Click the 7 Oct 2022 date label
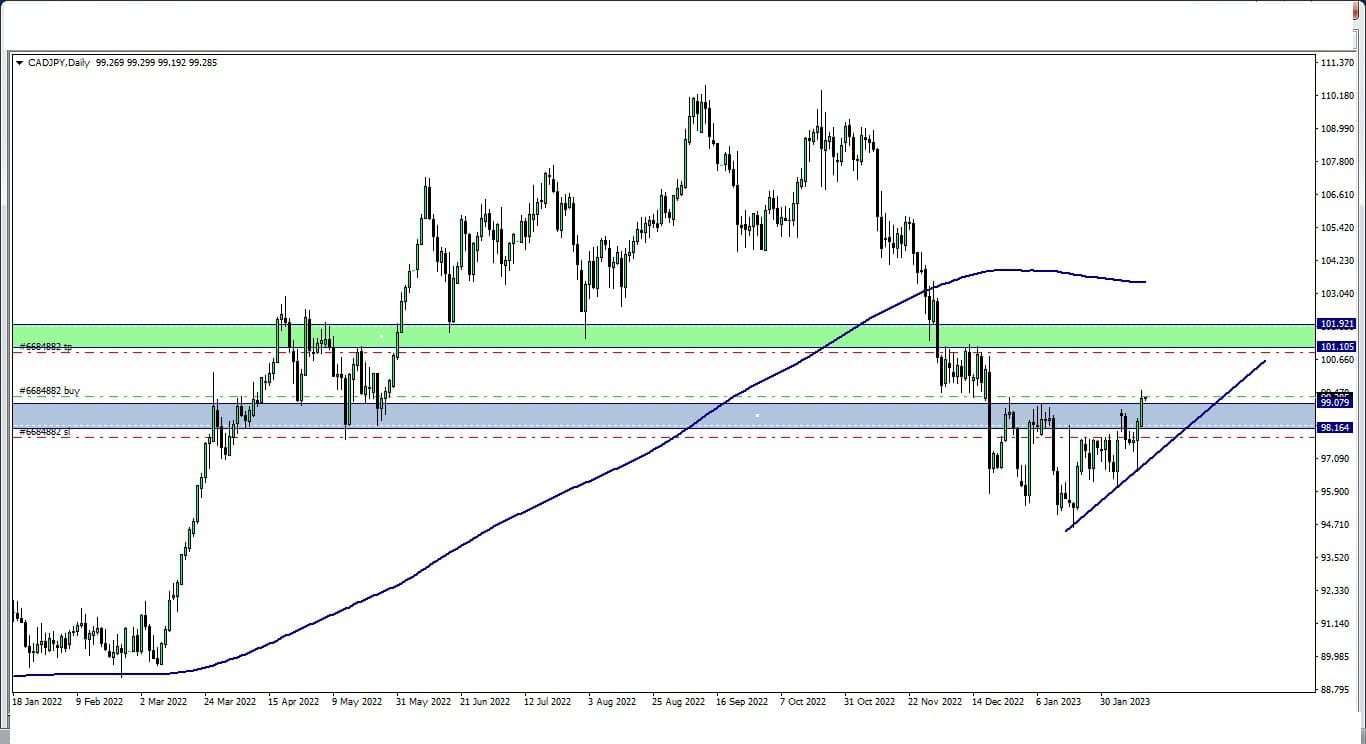 (804, 702)
